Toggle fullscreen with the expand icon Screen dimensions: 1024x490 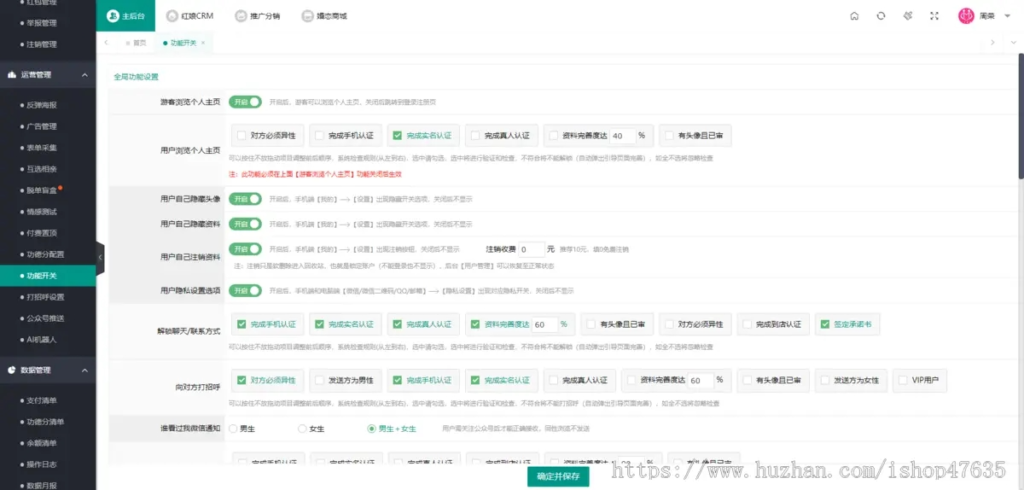[934, 16]
